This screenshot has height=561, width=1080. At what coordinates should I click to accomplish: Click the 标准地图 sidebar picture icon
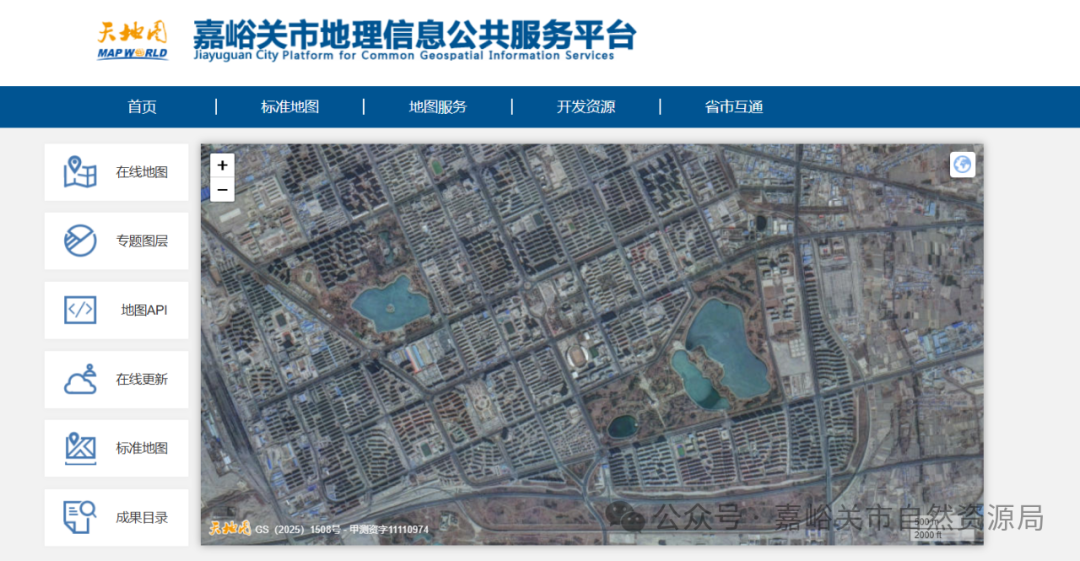(80, 449)
